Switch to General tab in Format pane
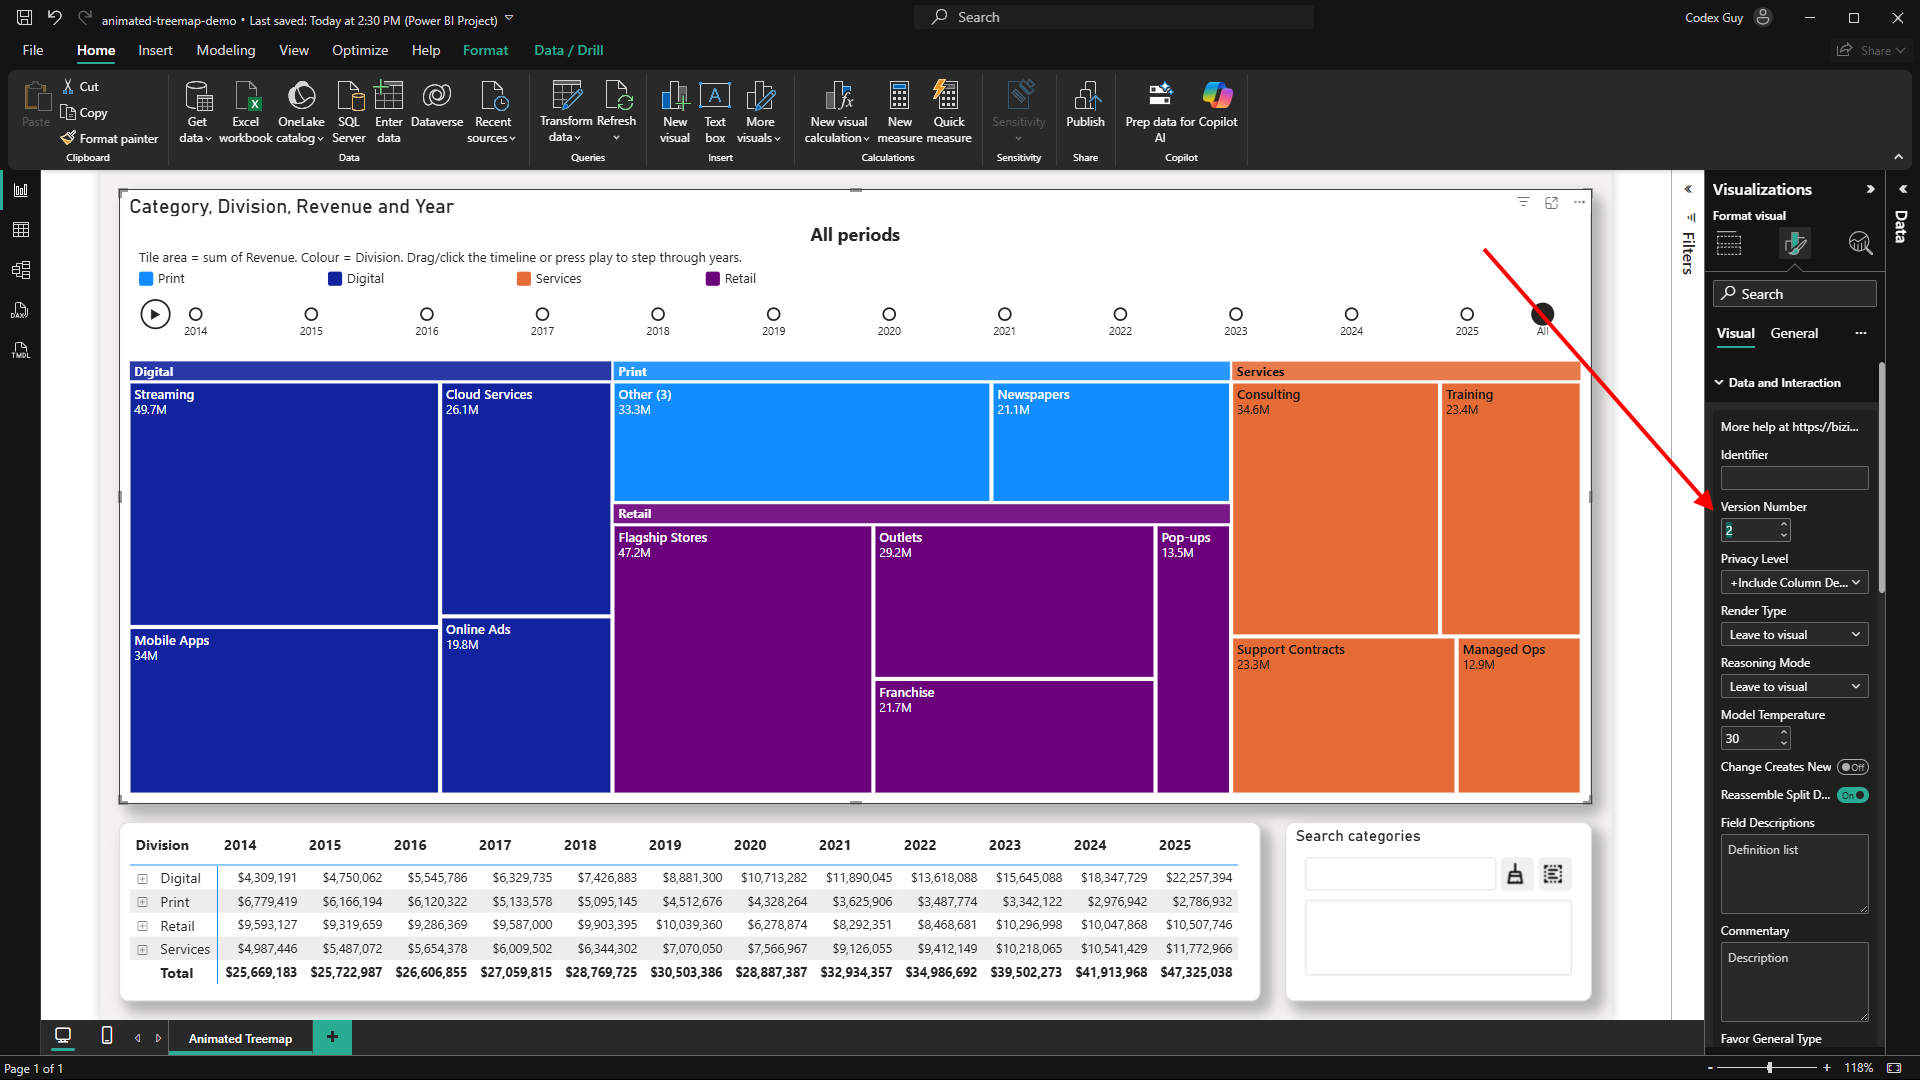 coord(1794,333)
